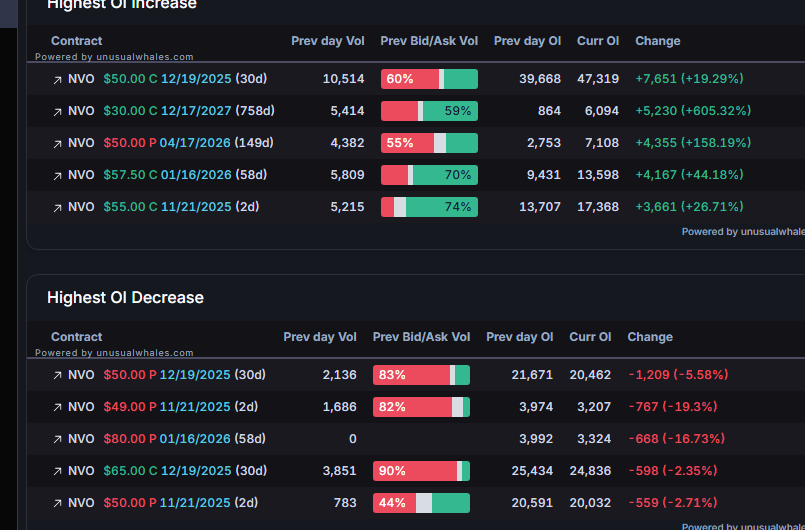Open arrow icon for NVO $50.00 P 12/19/2025
Viewport: 805px width, 530px height.
point(57,375)
